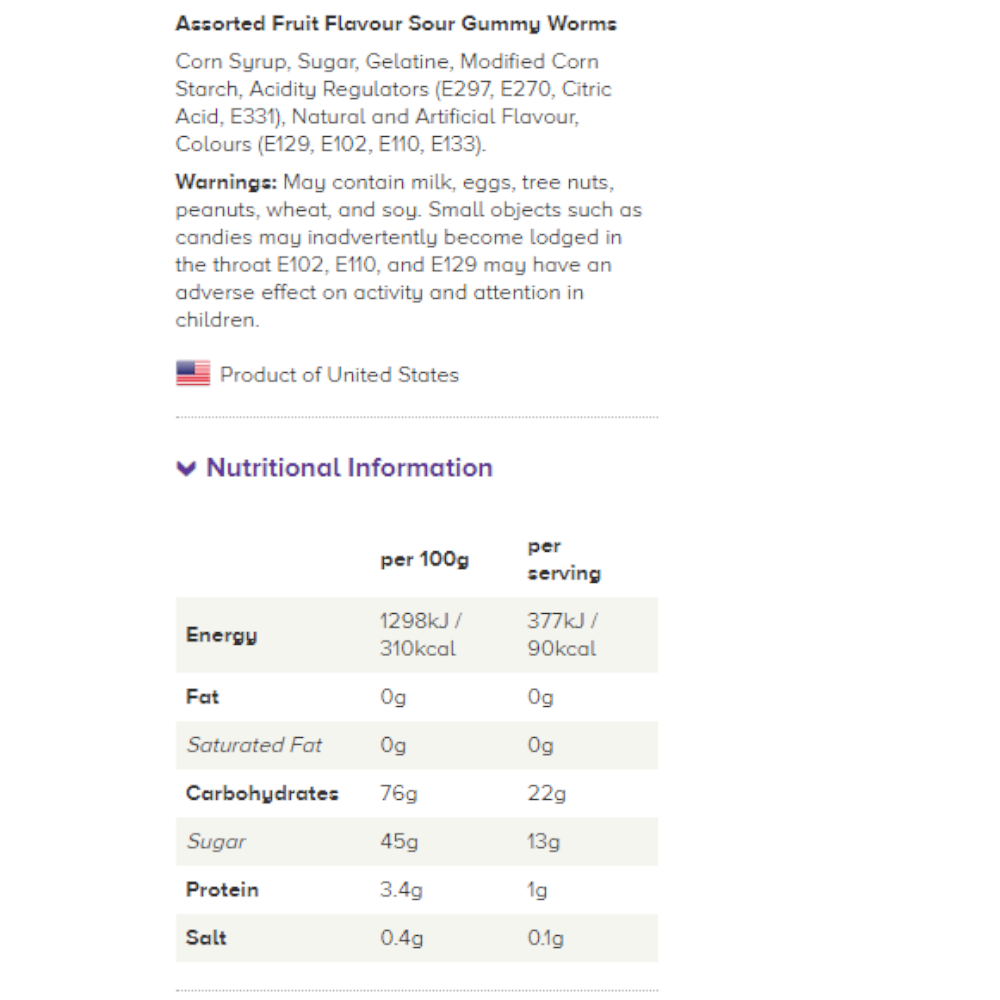Click the United States flag icon
1000x1000 pixels.
pyautogui.click(x=193, y=373)
